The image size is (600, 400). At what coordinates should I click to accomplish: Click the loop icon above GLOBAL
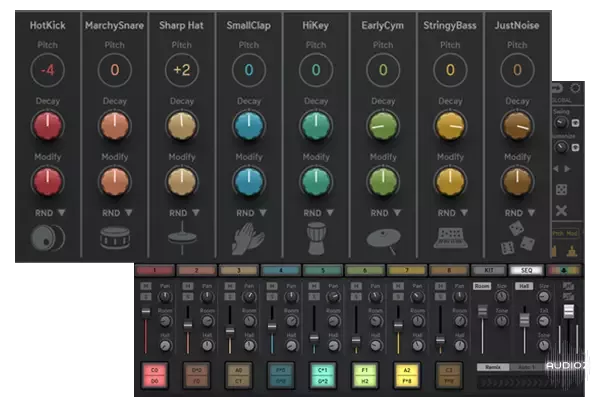click(x=558, y=88)
